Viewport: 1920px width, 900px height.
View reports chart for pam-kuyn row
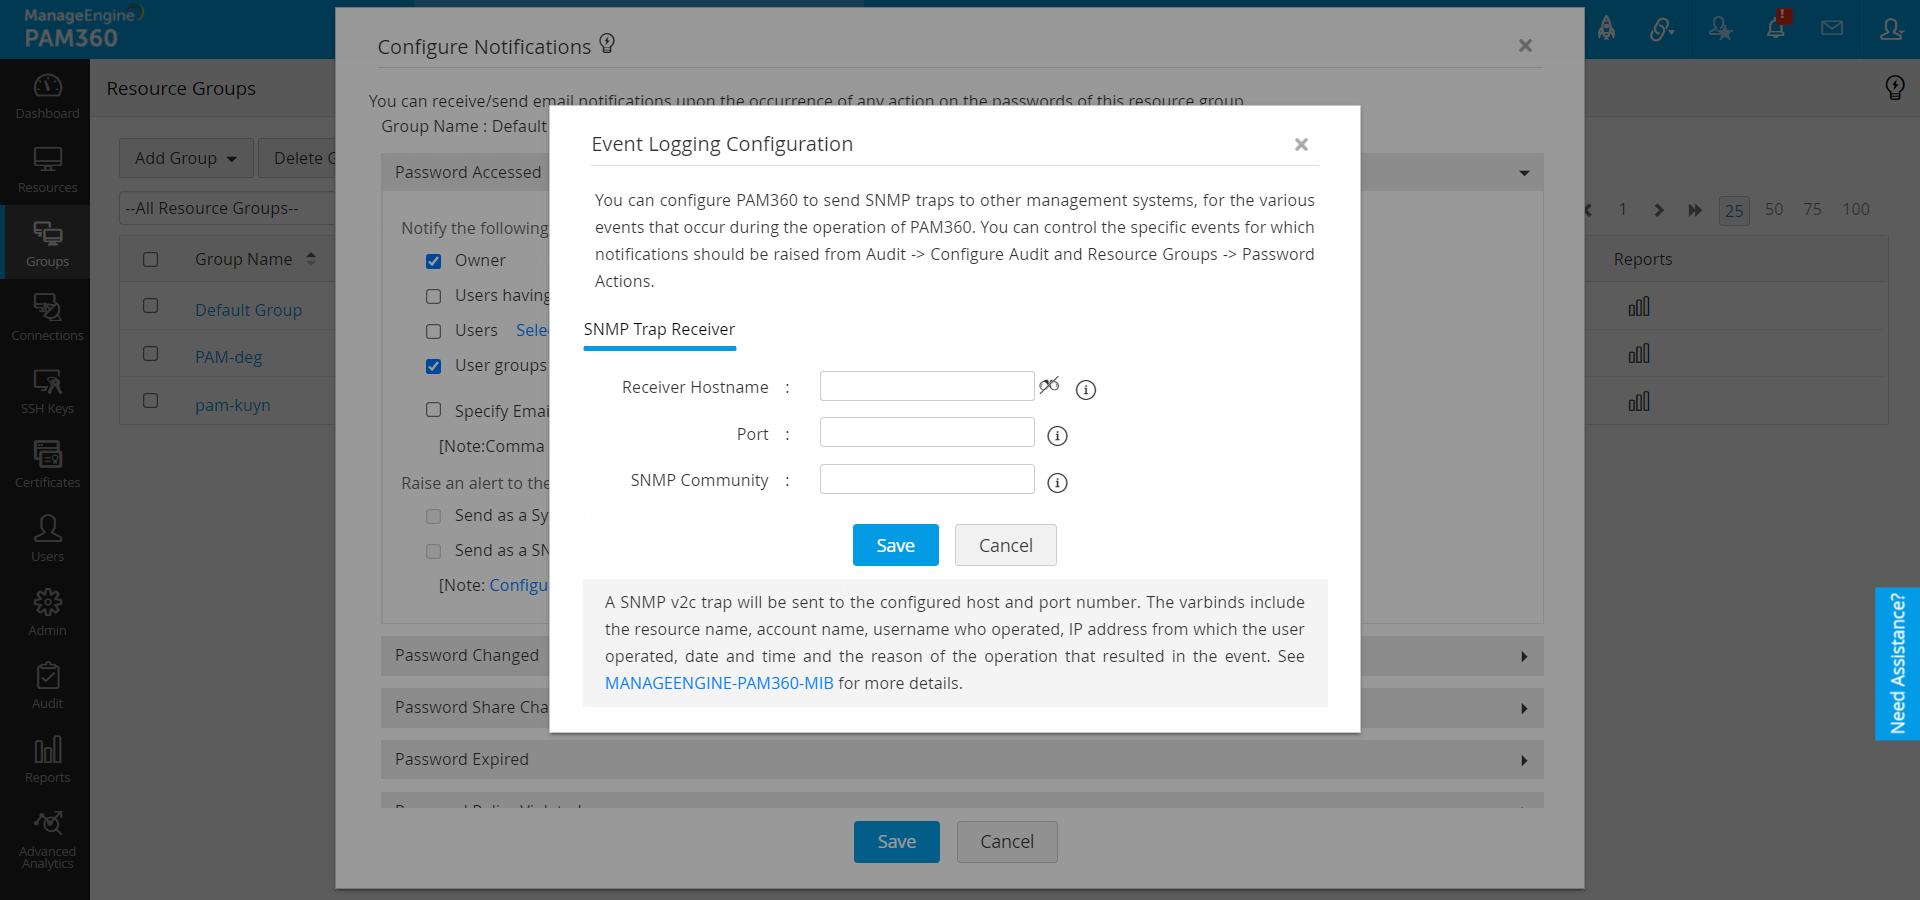(x=1639, y=402)
